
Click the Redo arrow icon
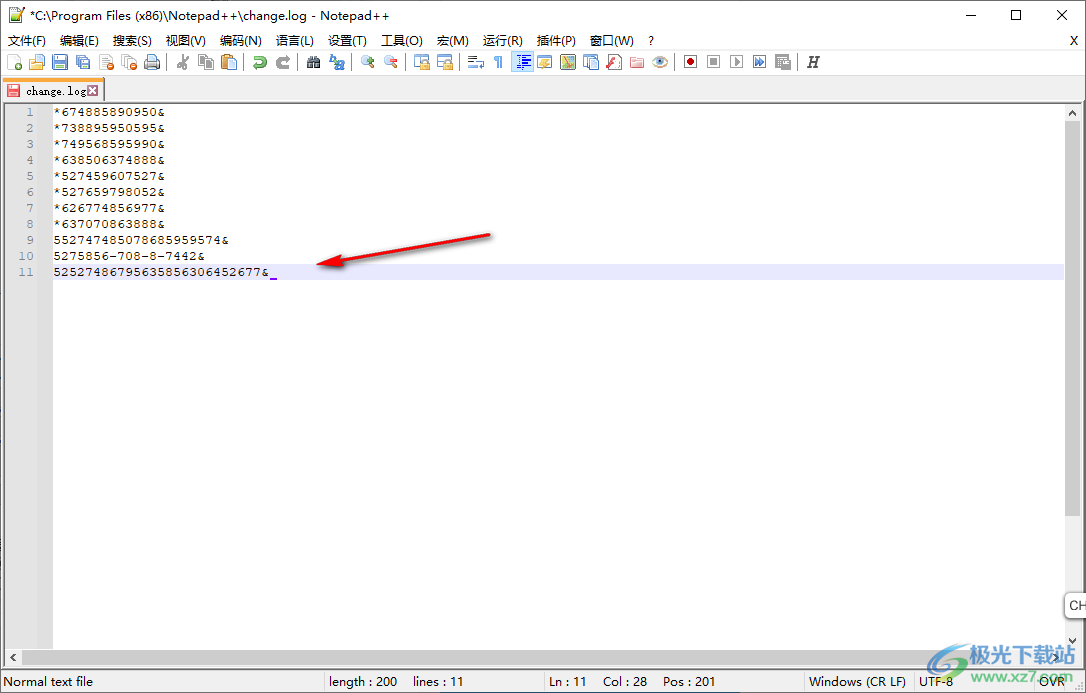(x=283, y=62)
